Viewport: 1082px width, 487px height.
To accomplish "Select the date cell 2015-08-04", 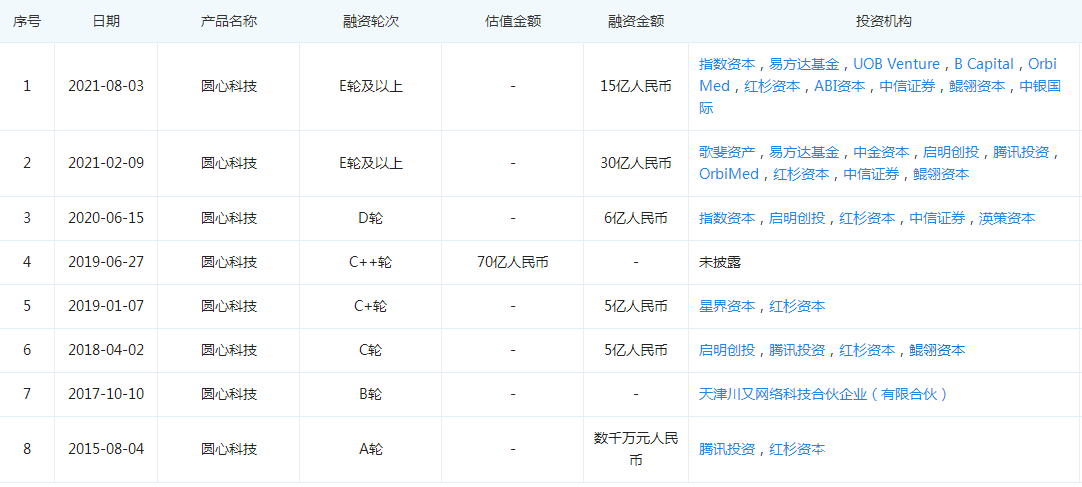I will (x=106, y=449).
